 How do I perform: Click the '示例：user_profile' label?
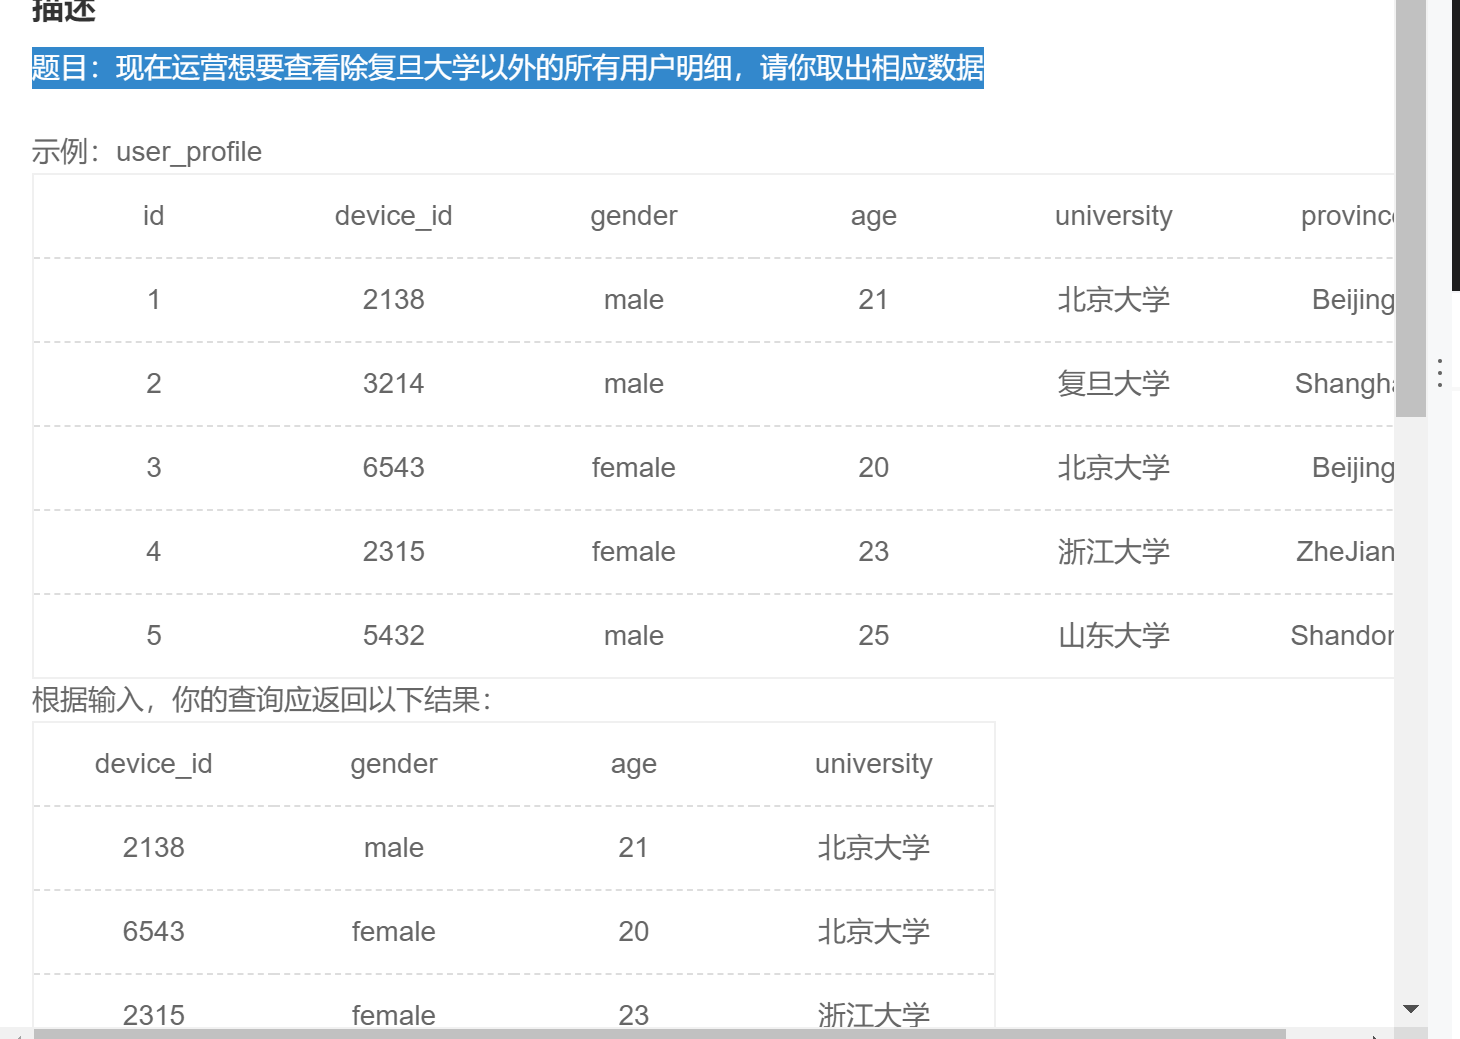click(147, 152)
